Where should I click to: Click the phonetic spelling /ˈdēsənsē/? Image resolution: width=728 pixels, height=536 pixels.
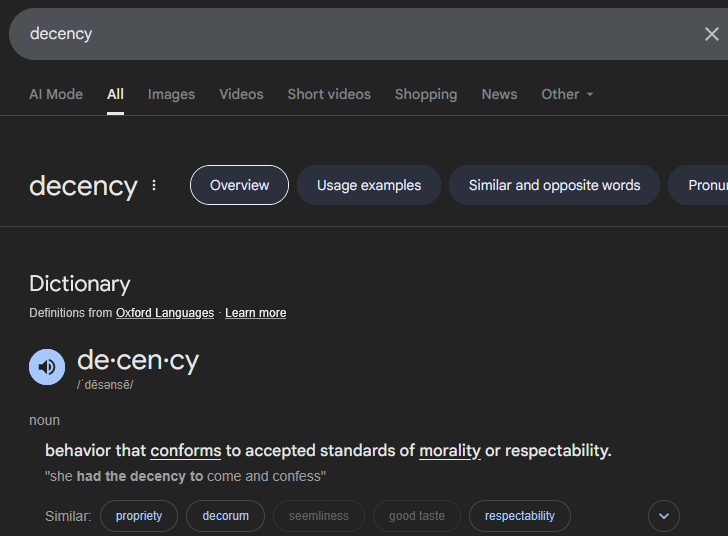[x=105, y=385]
